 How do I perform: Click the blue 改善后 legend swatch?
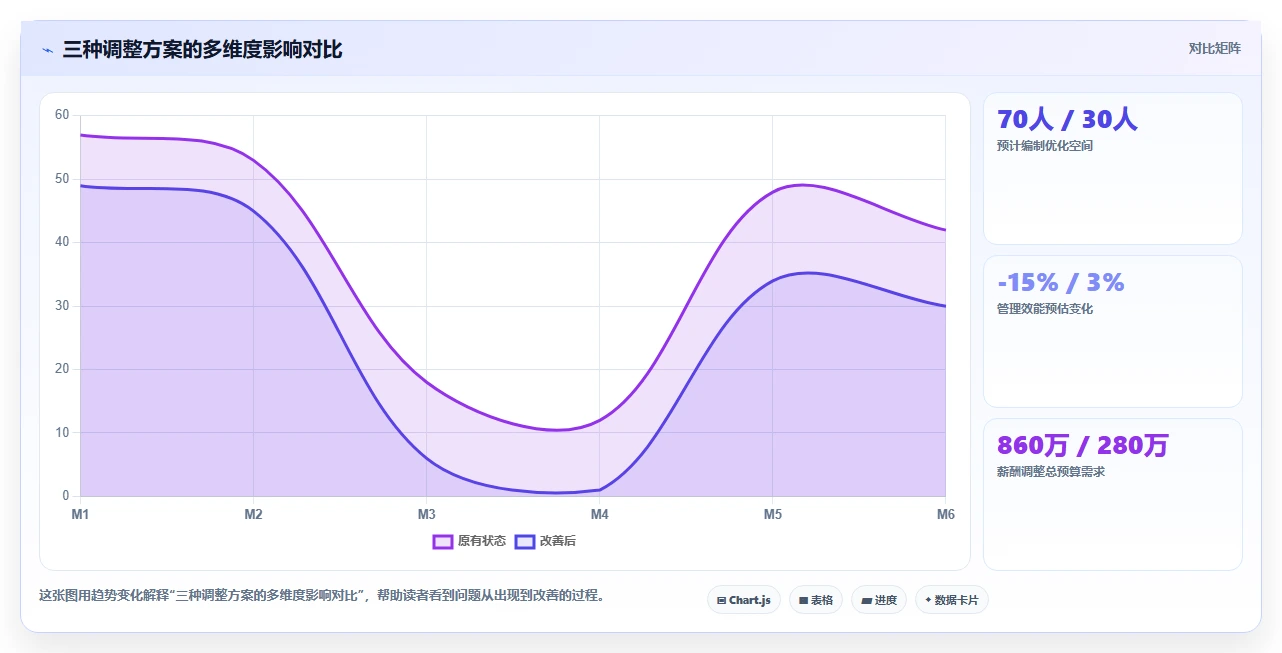tap(525, 541)
